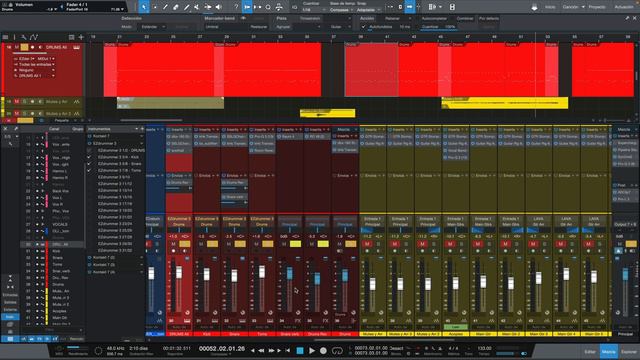Screen dimensions: 640x360
Task: Open the Compases timebase dropdown
Action: [x=342, y=10]
